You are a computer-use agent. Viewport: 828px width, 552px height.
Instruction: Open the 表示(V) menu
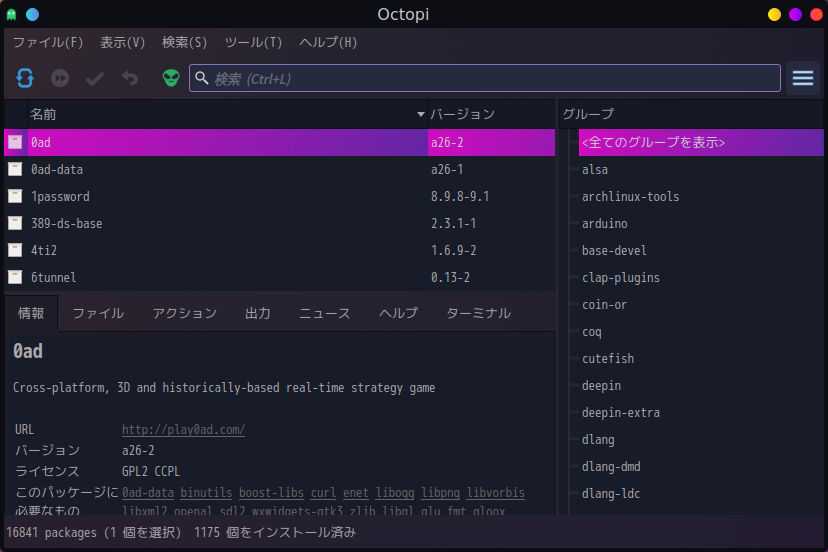123,42
